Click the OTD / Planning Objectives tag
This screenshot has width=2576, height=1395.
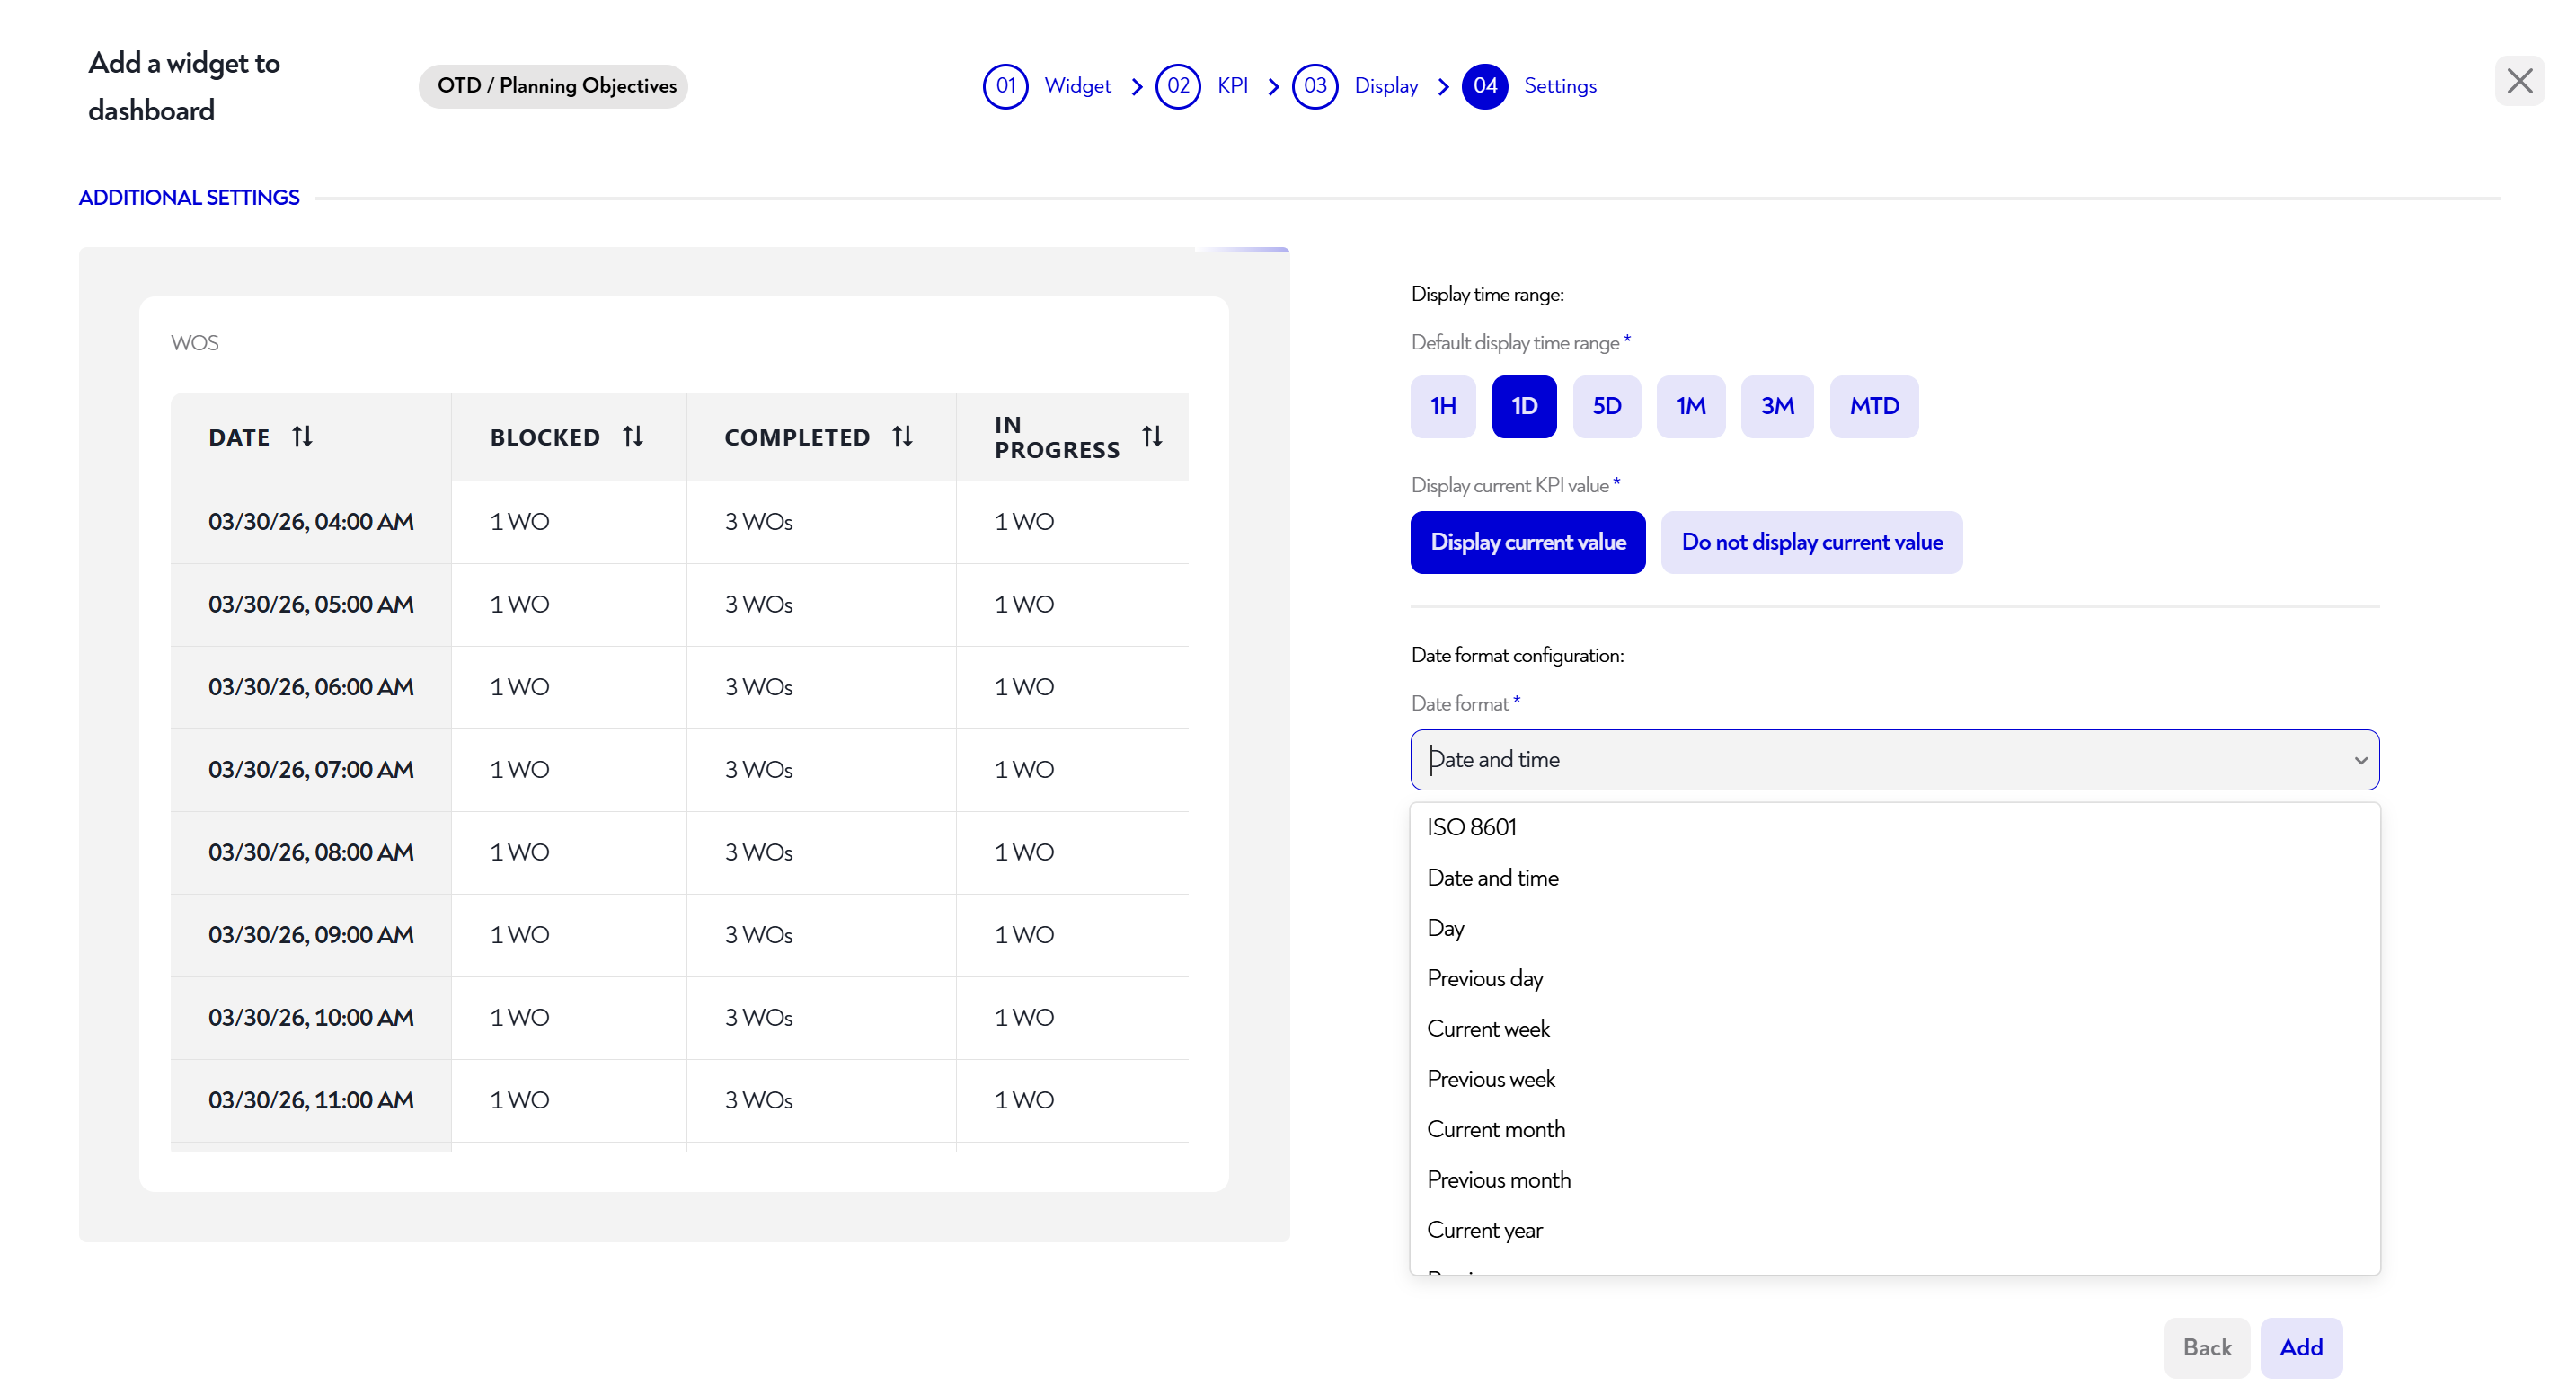(556, 86)
